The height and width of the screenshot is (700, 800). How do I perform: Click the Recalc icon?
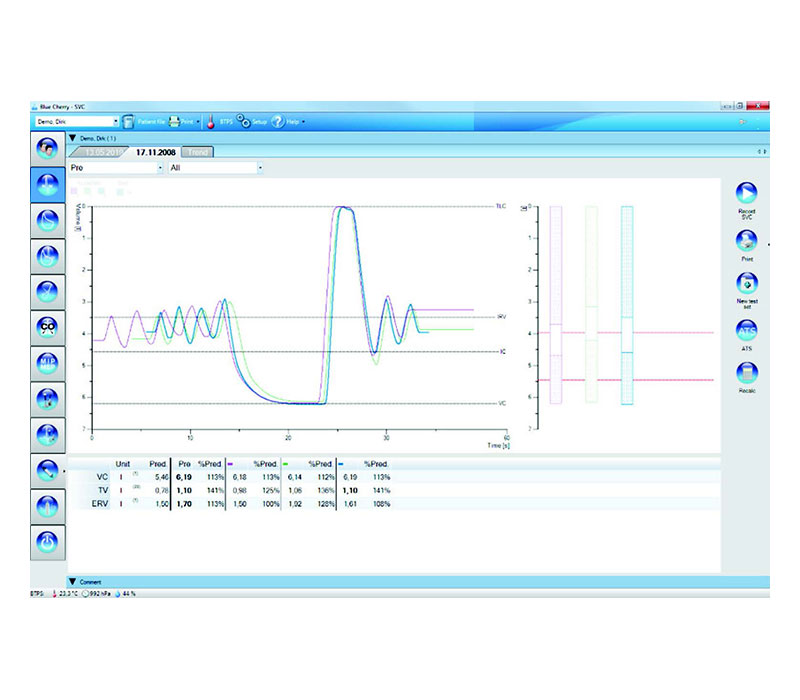[x=746, y=373]
